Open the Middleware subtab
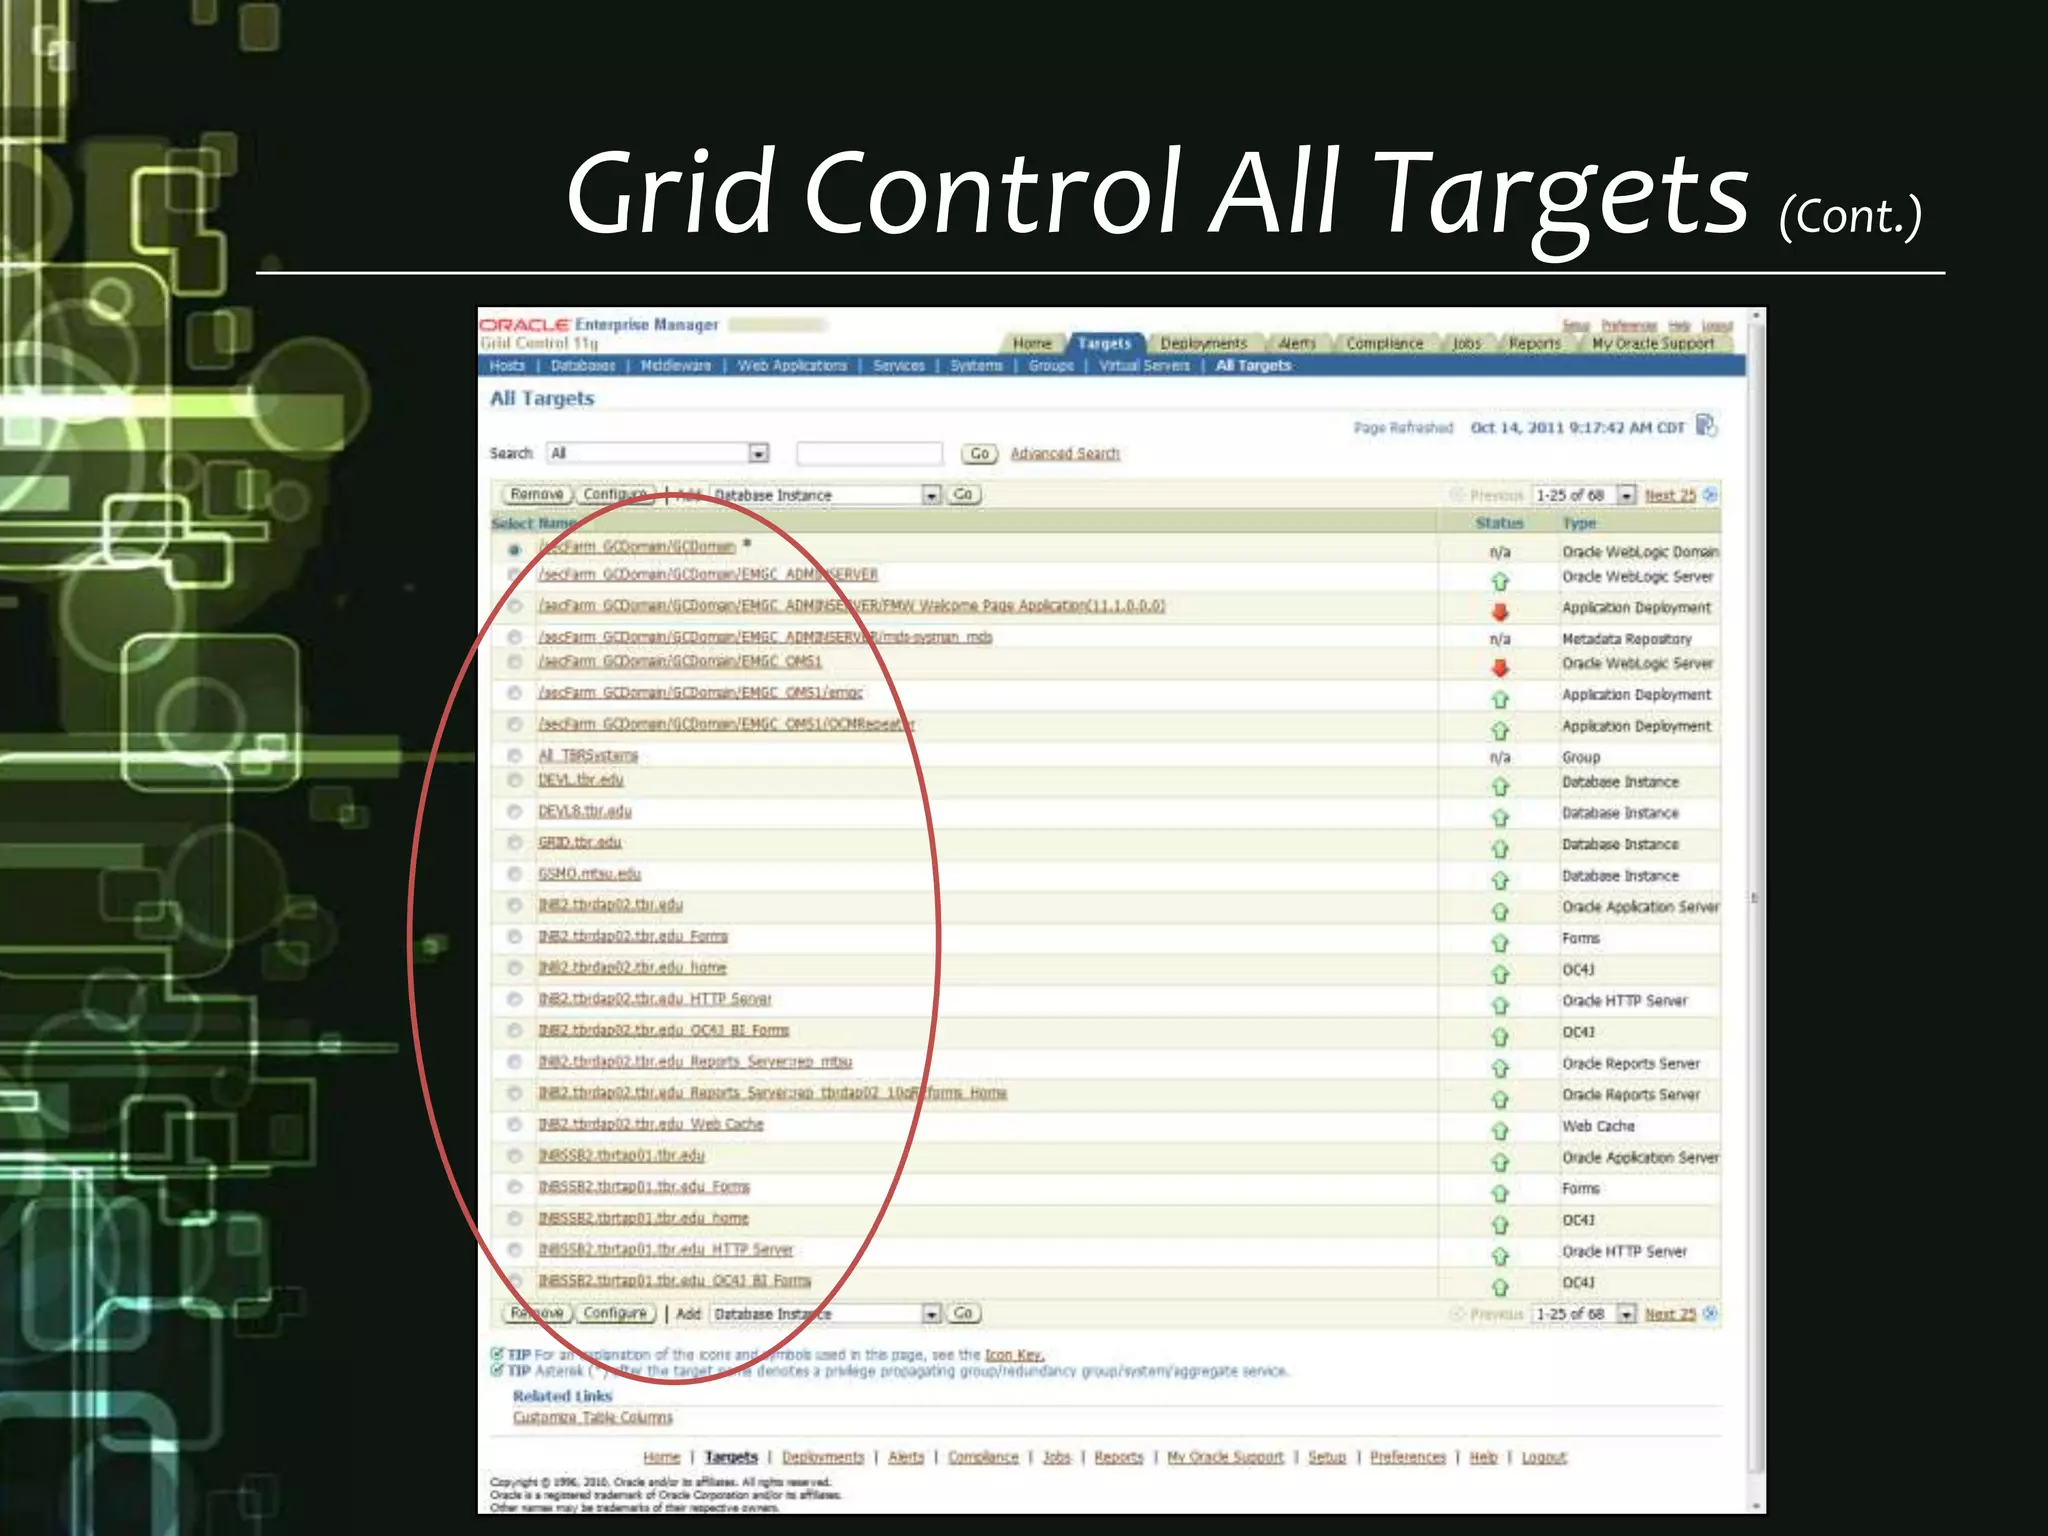Screen dimensions: 2048x1536 (676, 366)
